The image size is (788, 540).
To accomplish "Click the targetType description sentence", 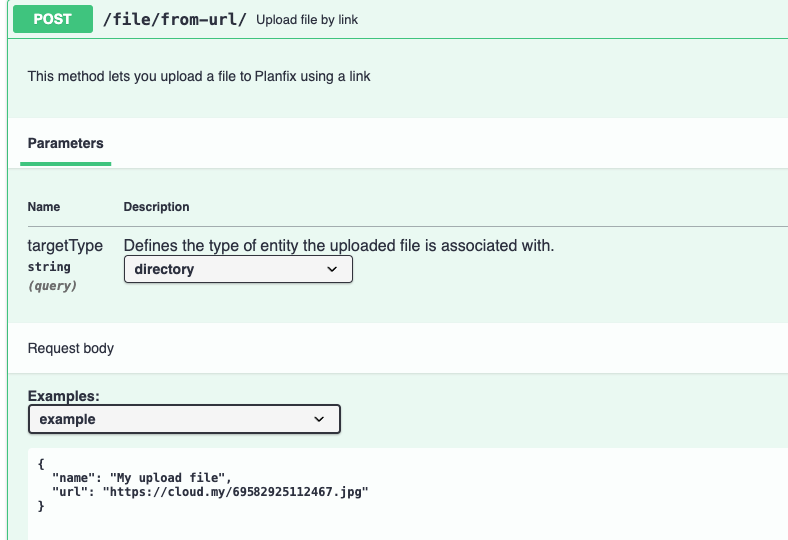I will [338, 245].
